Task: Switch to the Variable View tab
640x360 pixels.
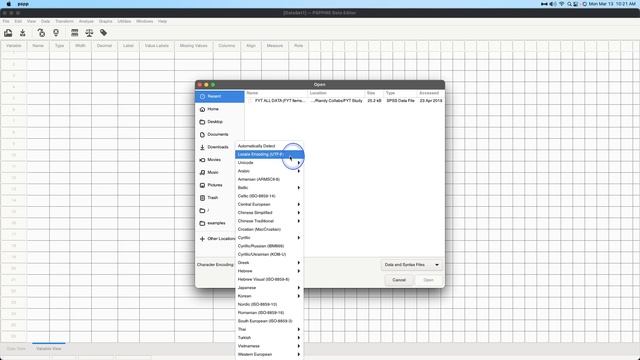Action: tap(49, 349)
